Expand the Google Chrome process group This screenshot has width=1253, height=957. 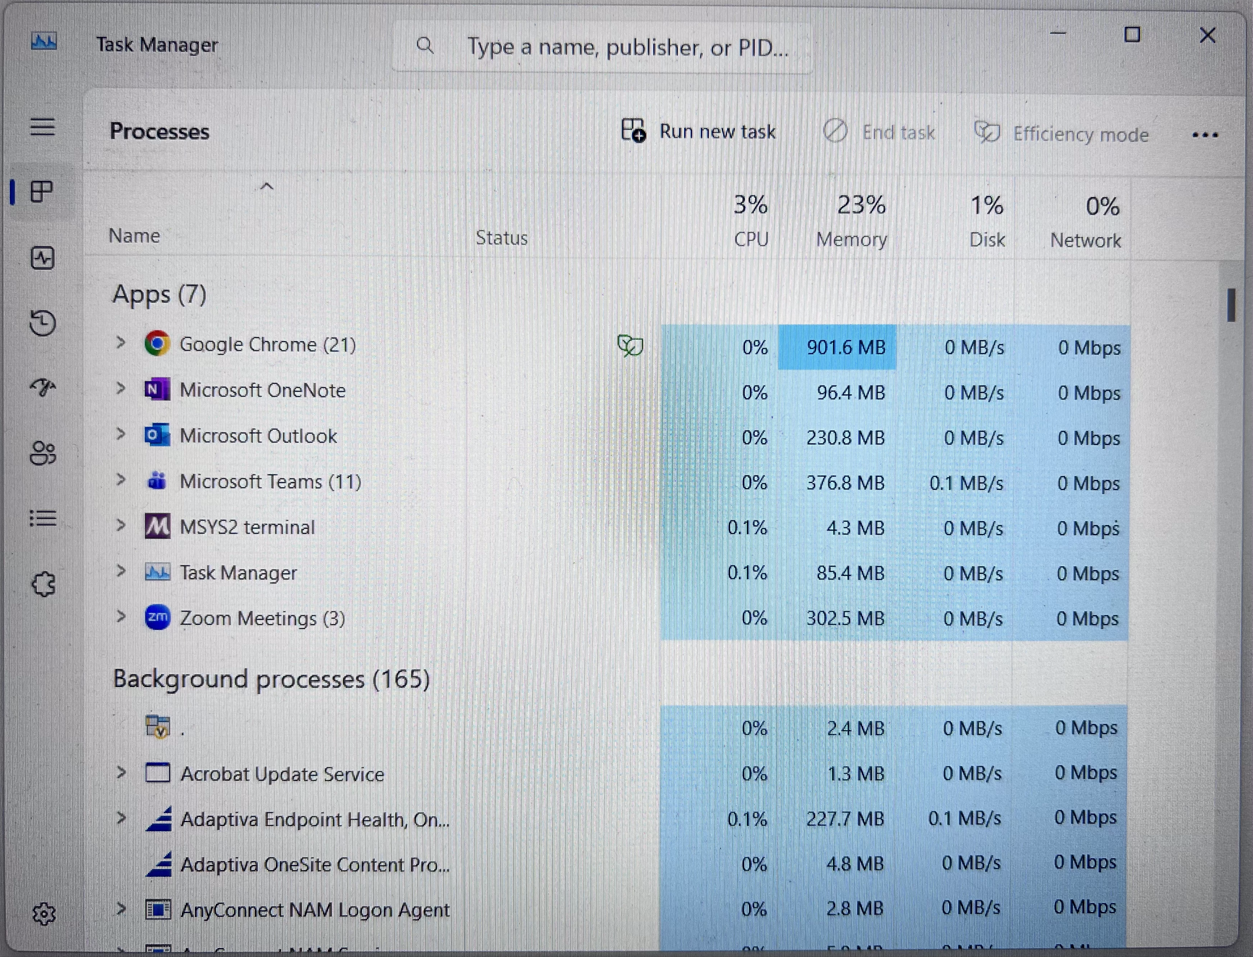121,343
